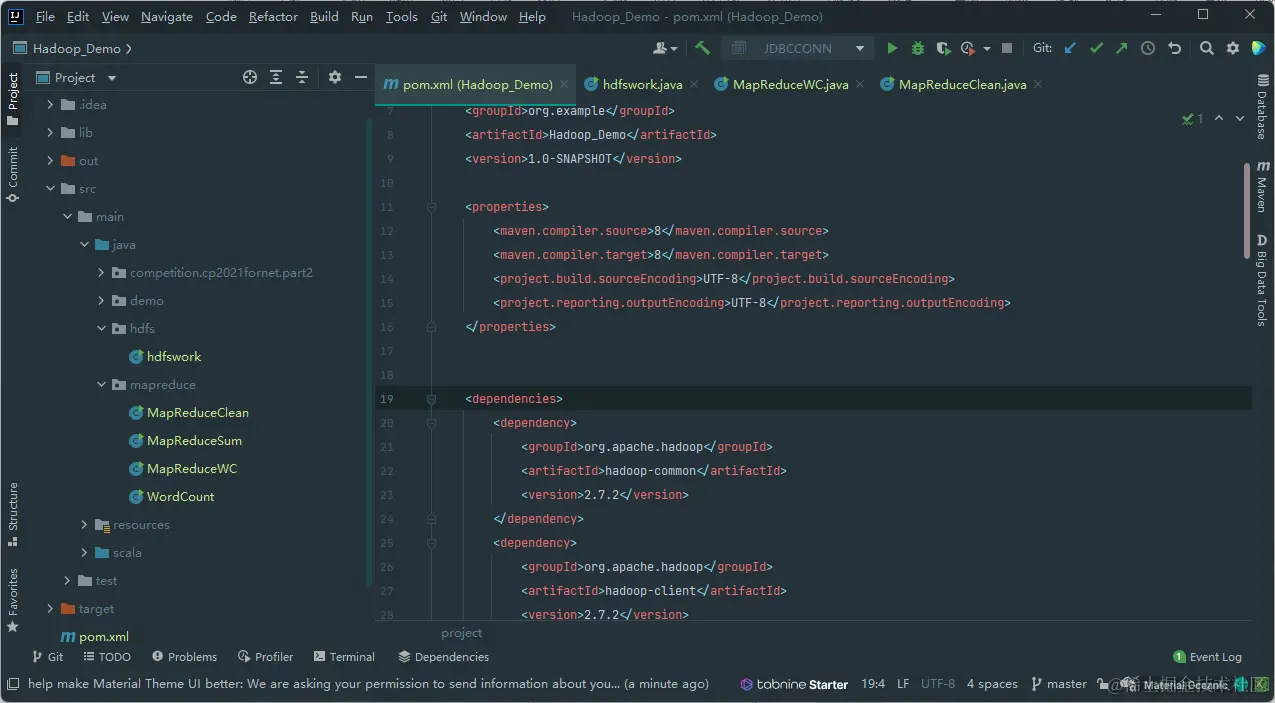This screenshot has height=703, width=1275.
Task: Click the tabnine Starter status widget
Action: [x=794, y=684]
